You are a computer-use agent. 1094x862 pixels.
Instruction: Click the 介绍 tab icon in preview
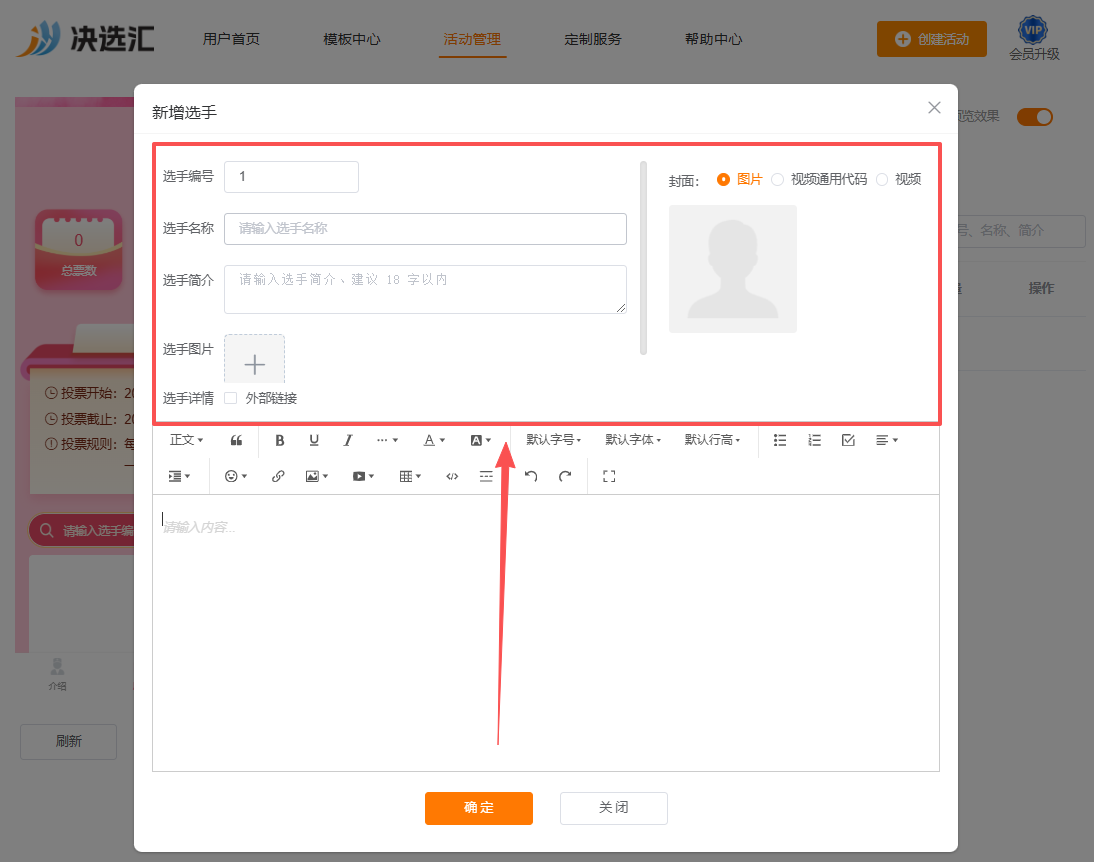click(57, 673)
